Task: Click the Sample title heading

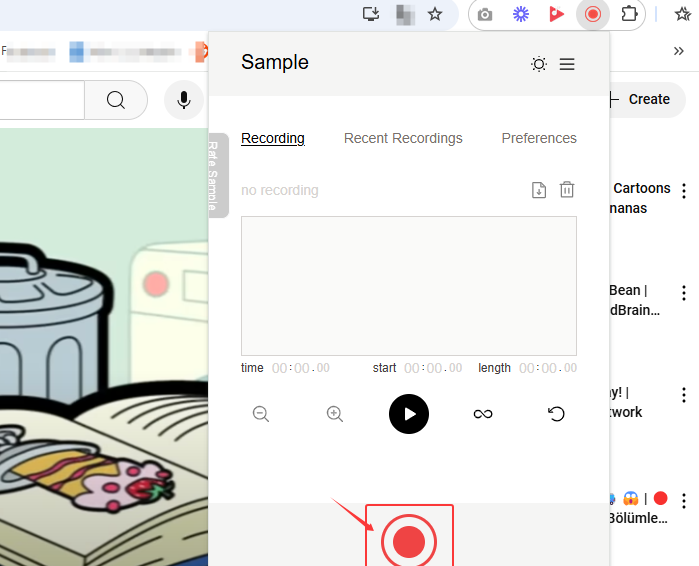Action: click(x=275, y=62)
